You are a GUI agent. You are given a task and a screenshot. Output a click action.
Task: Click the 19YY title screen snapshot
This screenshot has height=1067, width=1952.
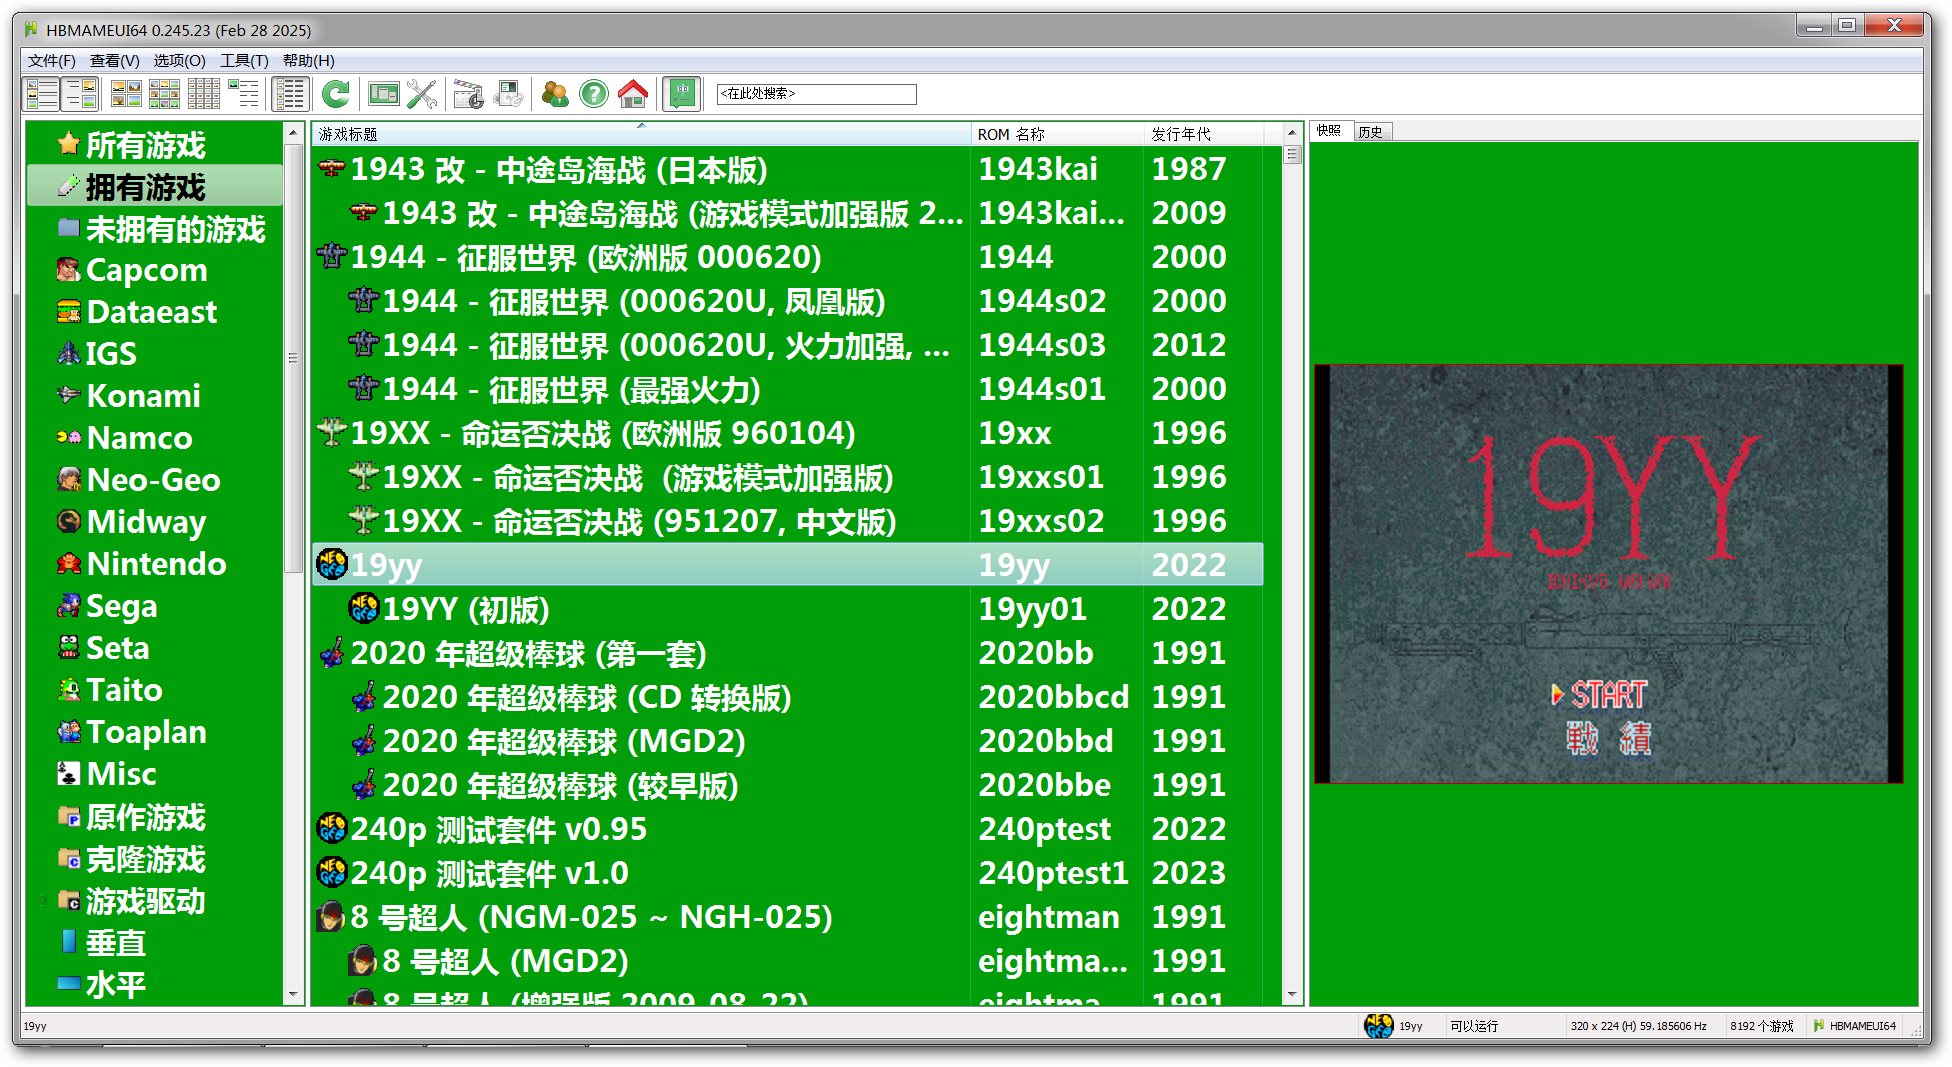[1608, 574]
